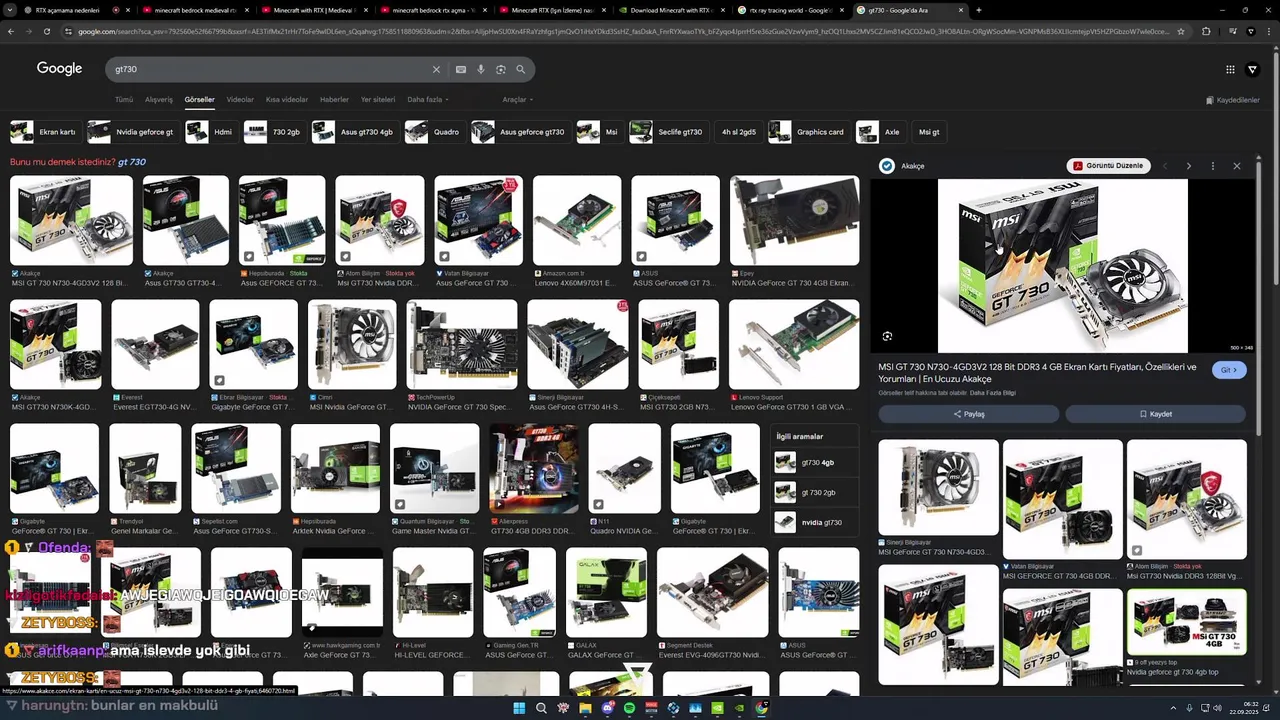Select the Ekran kartı filter chip
Viewport: 1280px width, 720px height.
click(45, 132)
